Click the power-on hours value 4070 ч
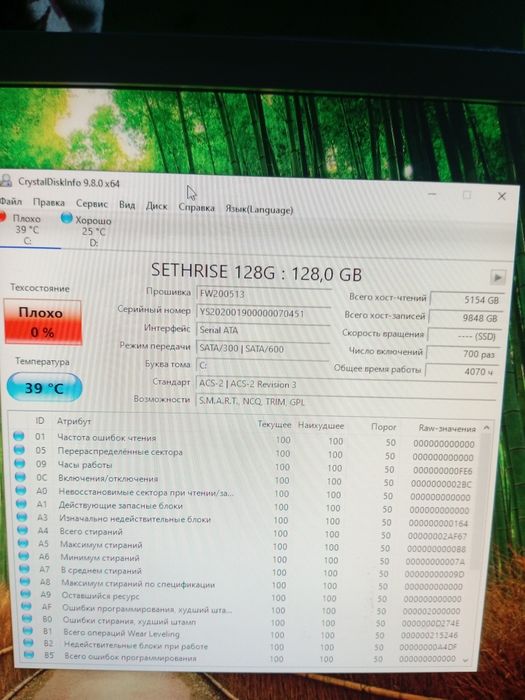The image size is (525, 700). coord(461,371)
